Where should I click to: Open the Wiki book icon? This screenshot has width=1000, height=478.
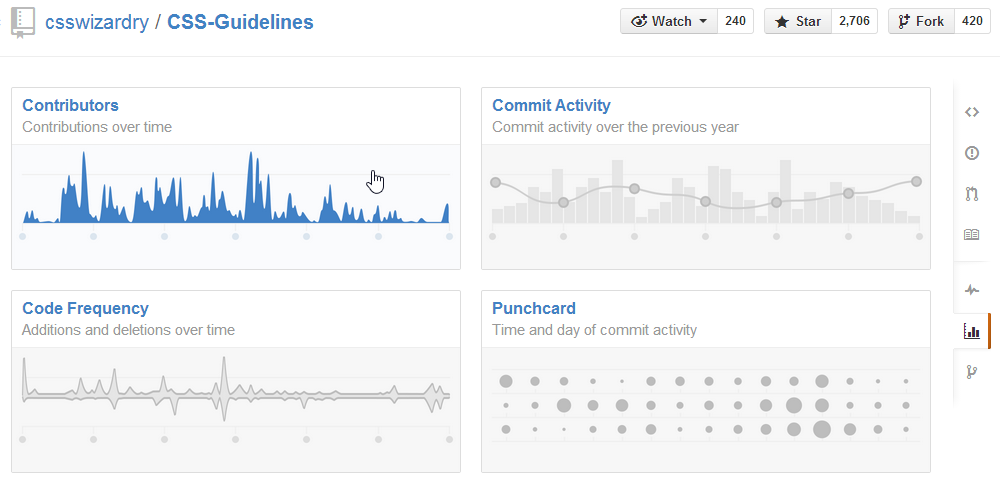pos(971,235)
